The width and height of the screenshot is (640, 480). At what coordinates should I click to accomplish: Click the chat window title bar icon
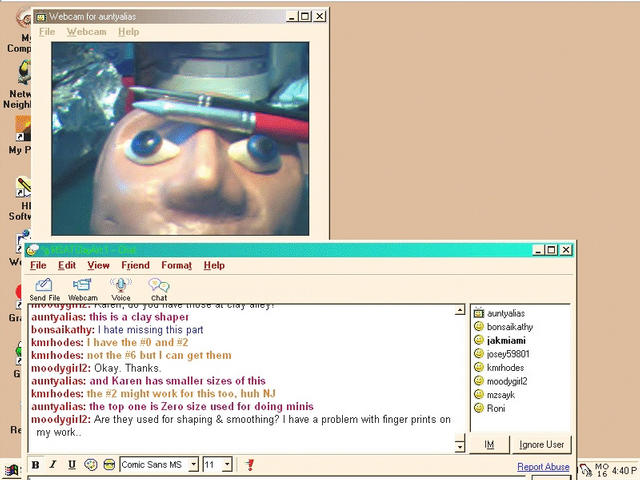tap(33, 249)
